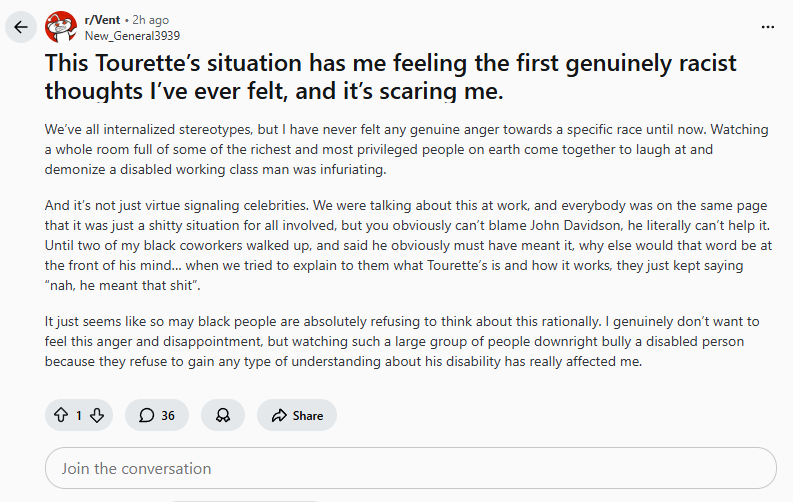Click the “nah, he meant that shit” quote
The width and height of the screenshot is (793, 502).
[122, 285]
